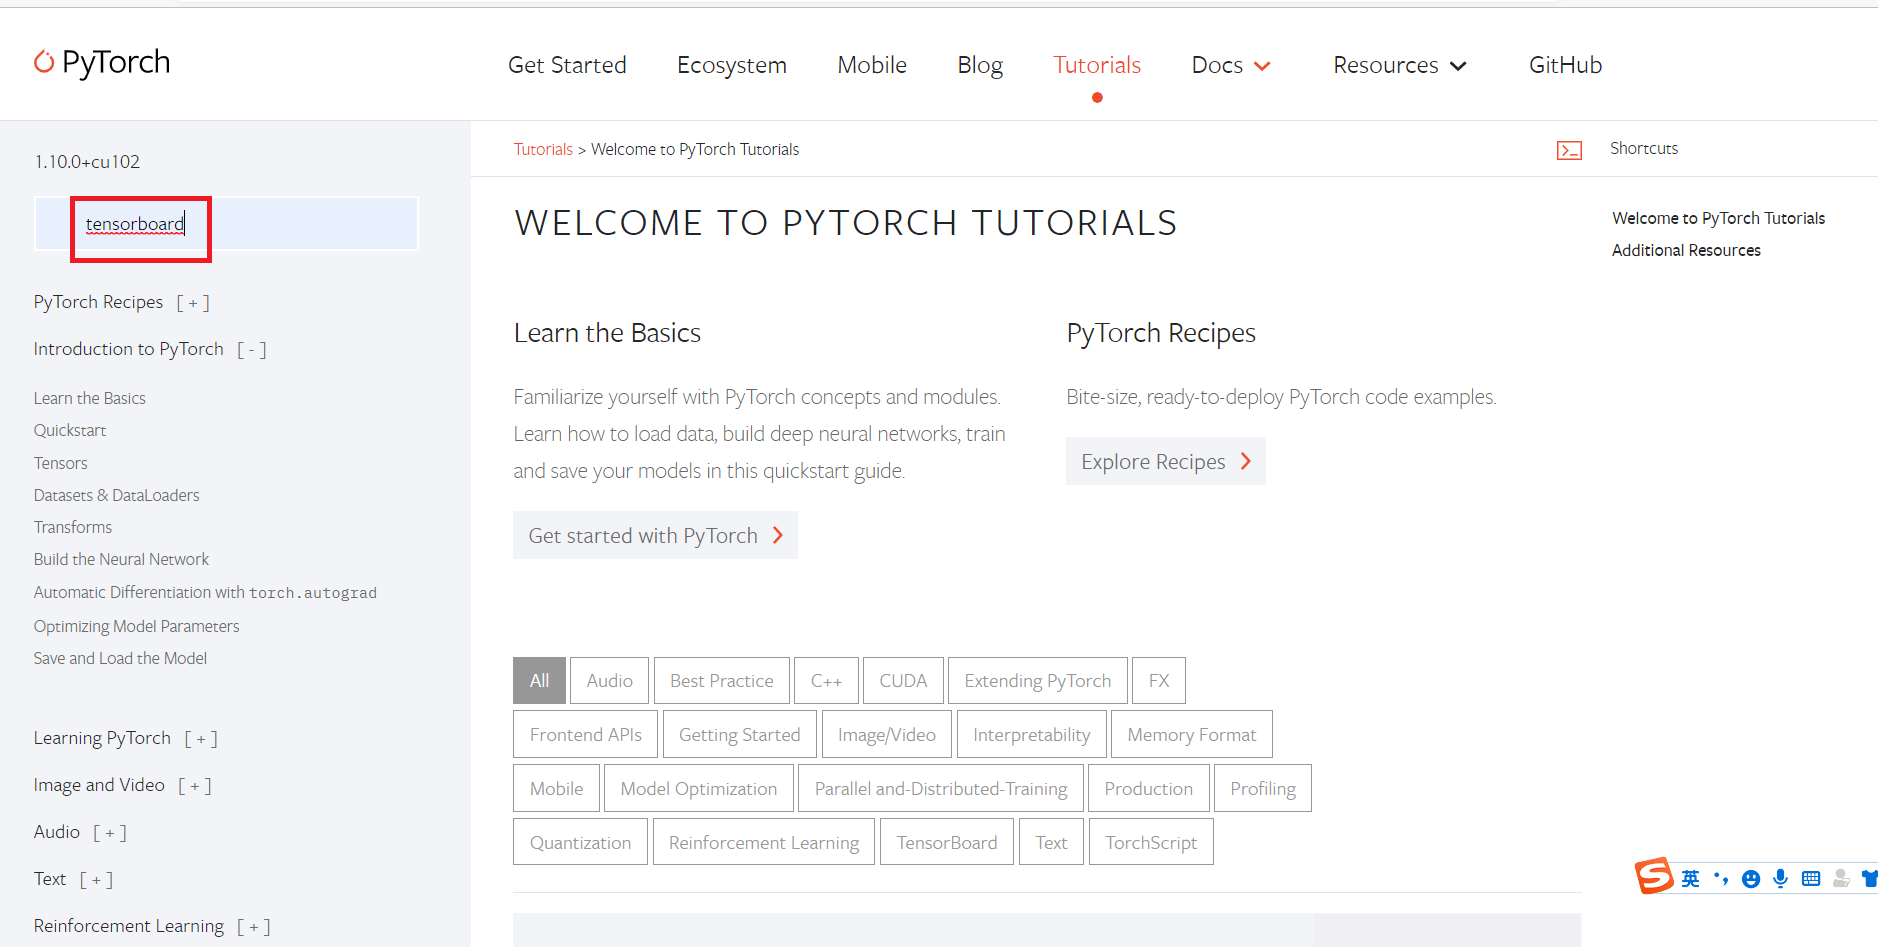The image size is (1878, 947).
Task: Open Ecosystem in the top navigation
Action: tap(732, 65)
